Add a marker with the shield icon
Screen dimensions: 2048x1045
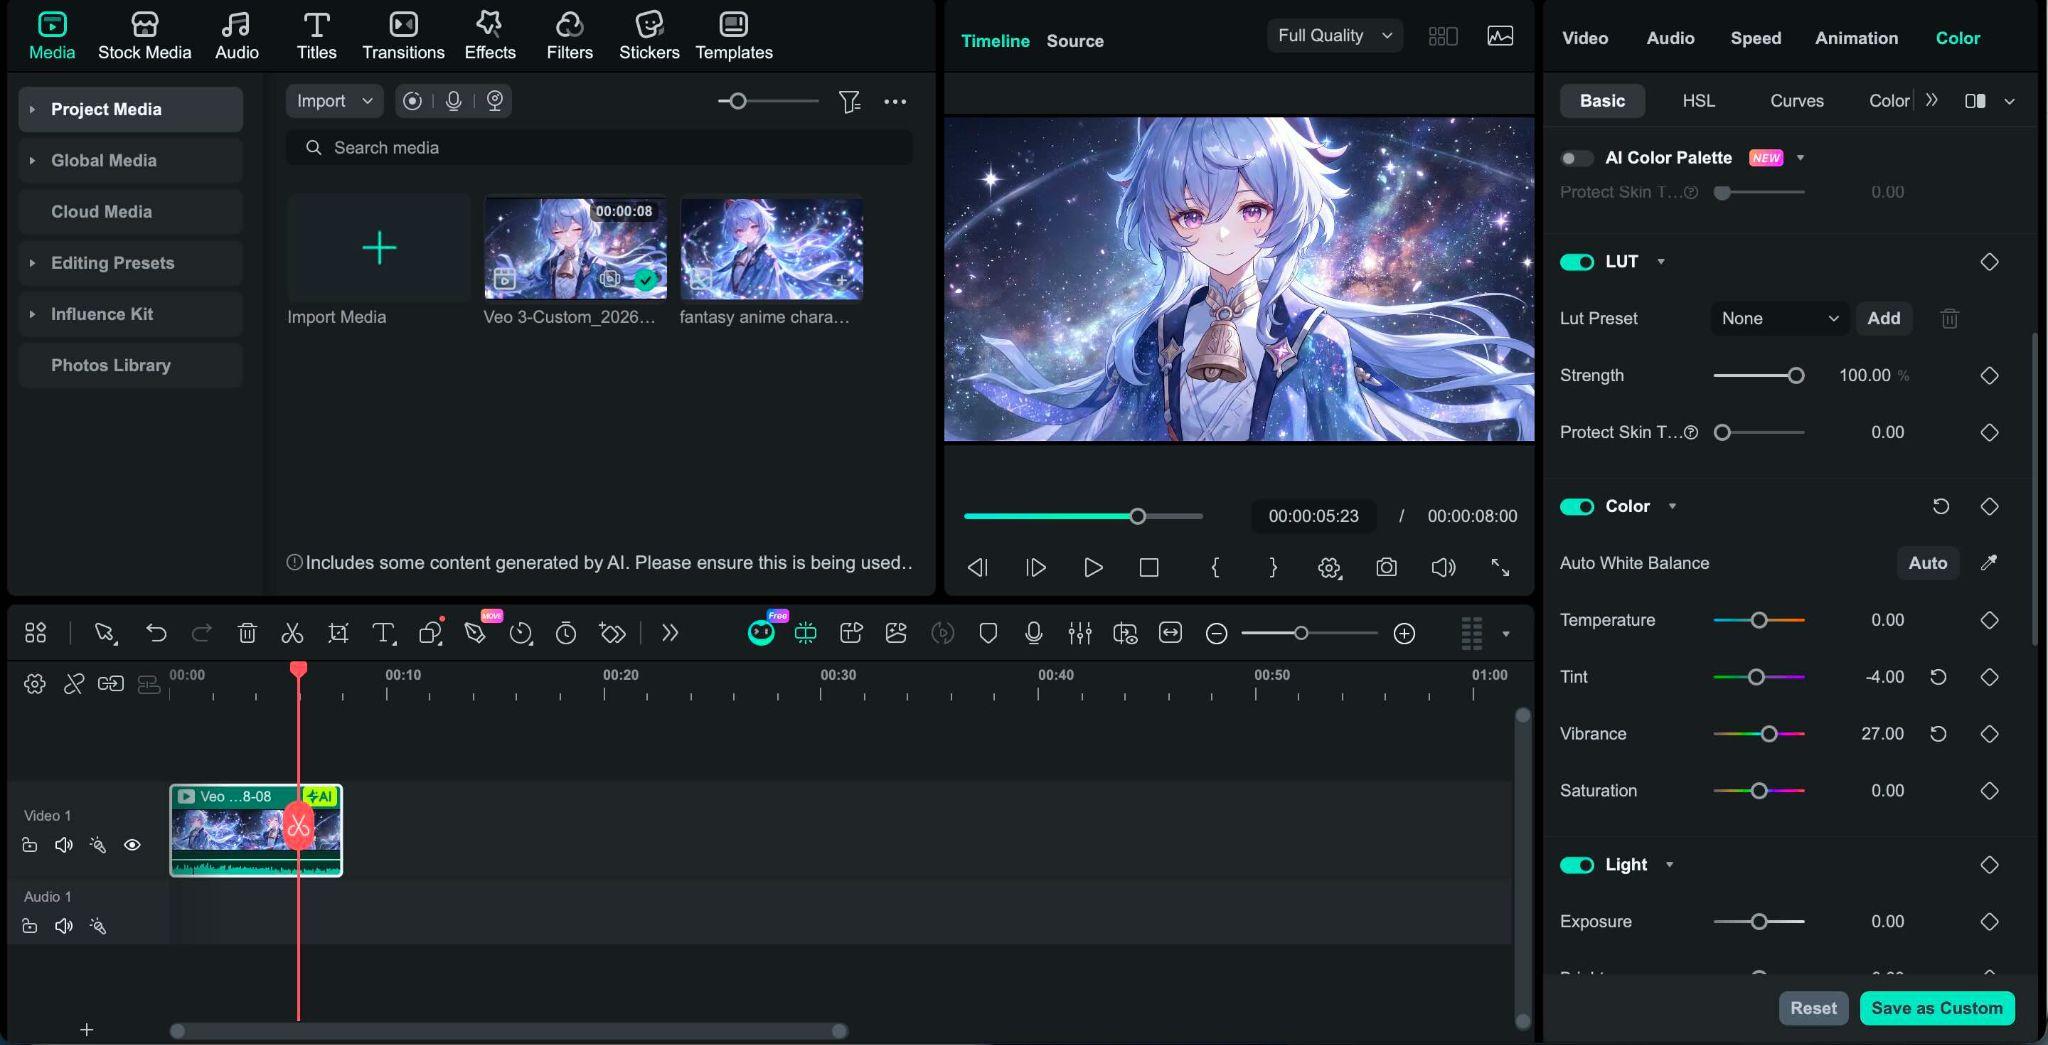tap(988, 633)
